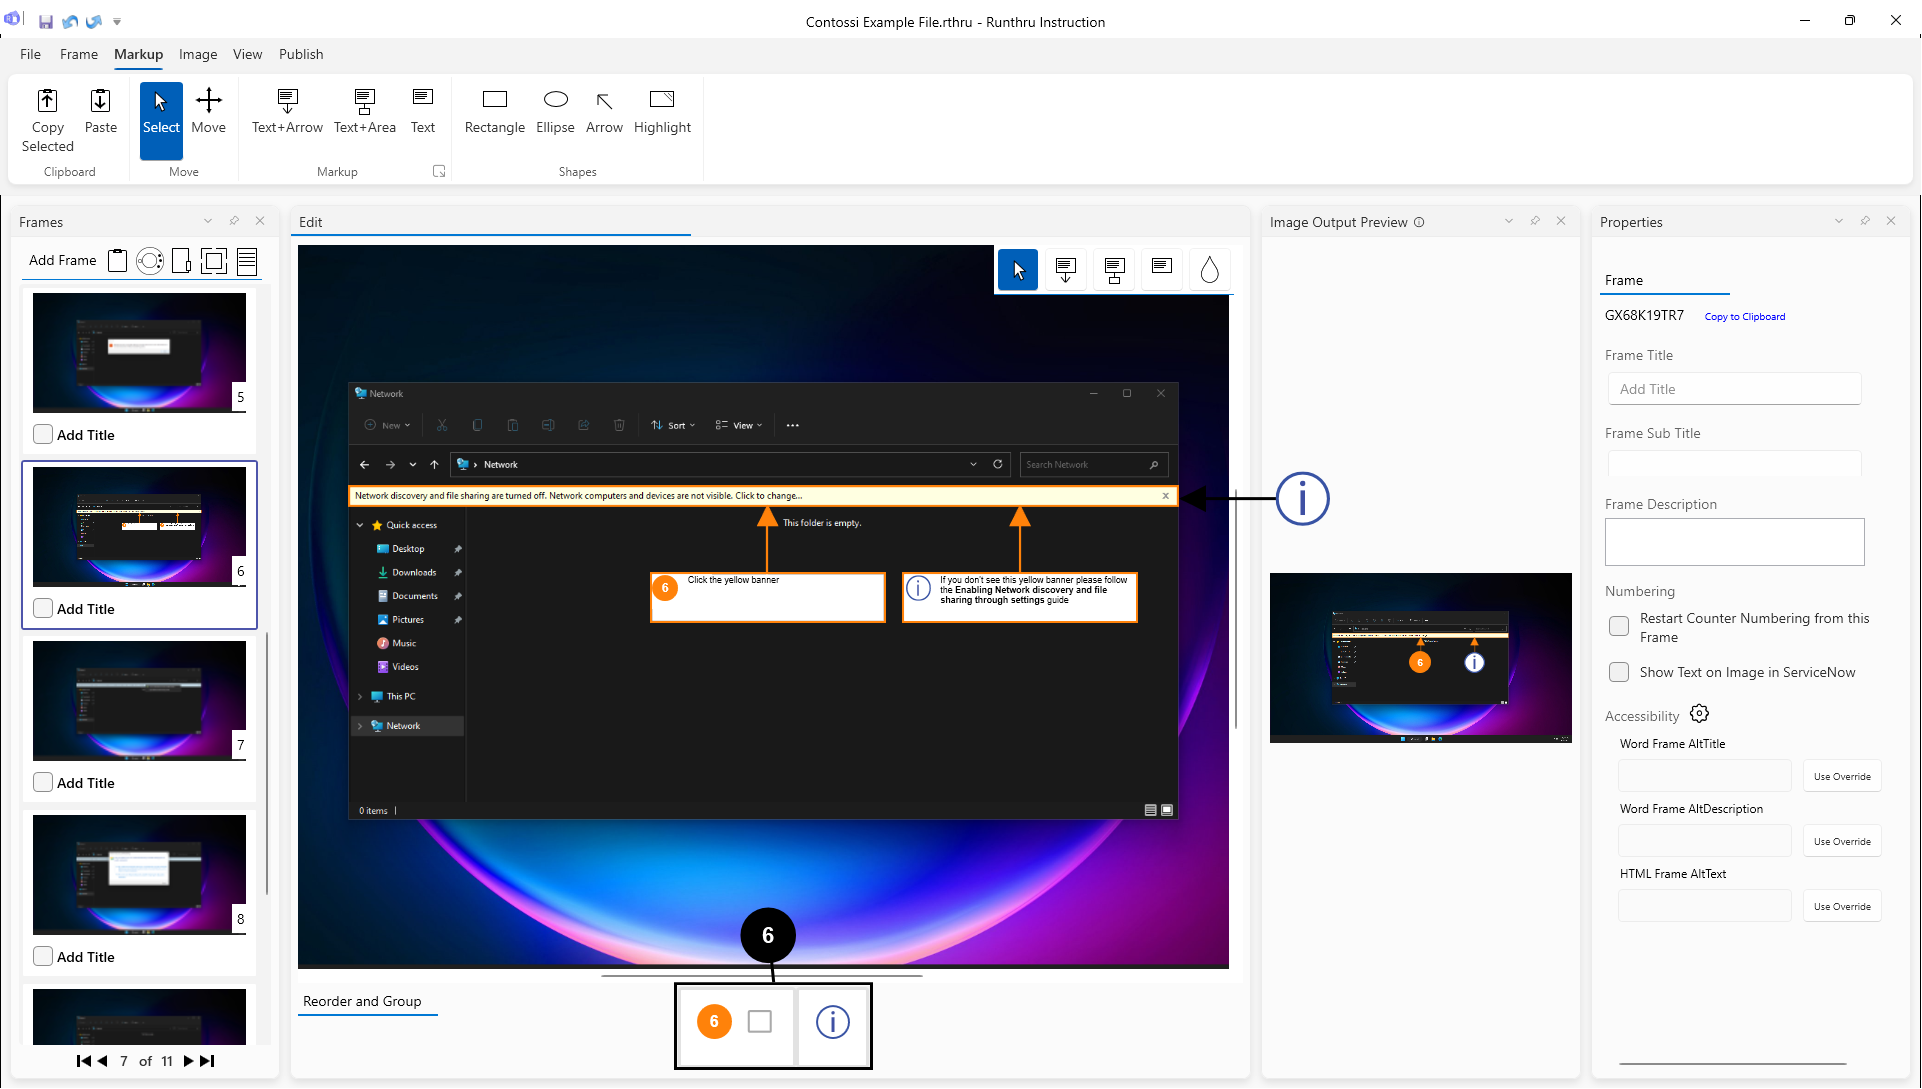Enable Restart Counter Numbering checkbox
Viewport: 1922px width, 1089px height.
click(1619, 627)
